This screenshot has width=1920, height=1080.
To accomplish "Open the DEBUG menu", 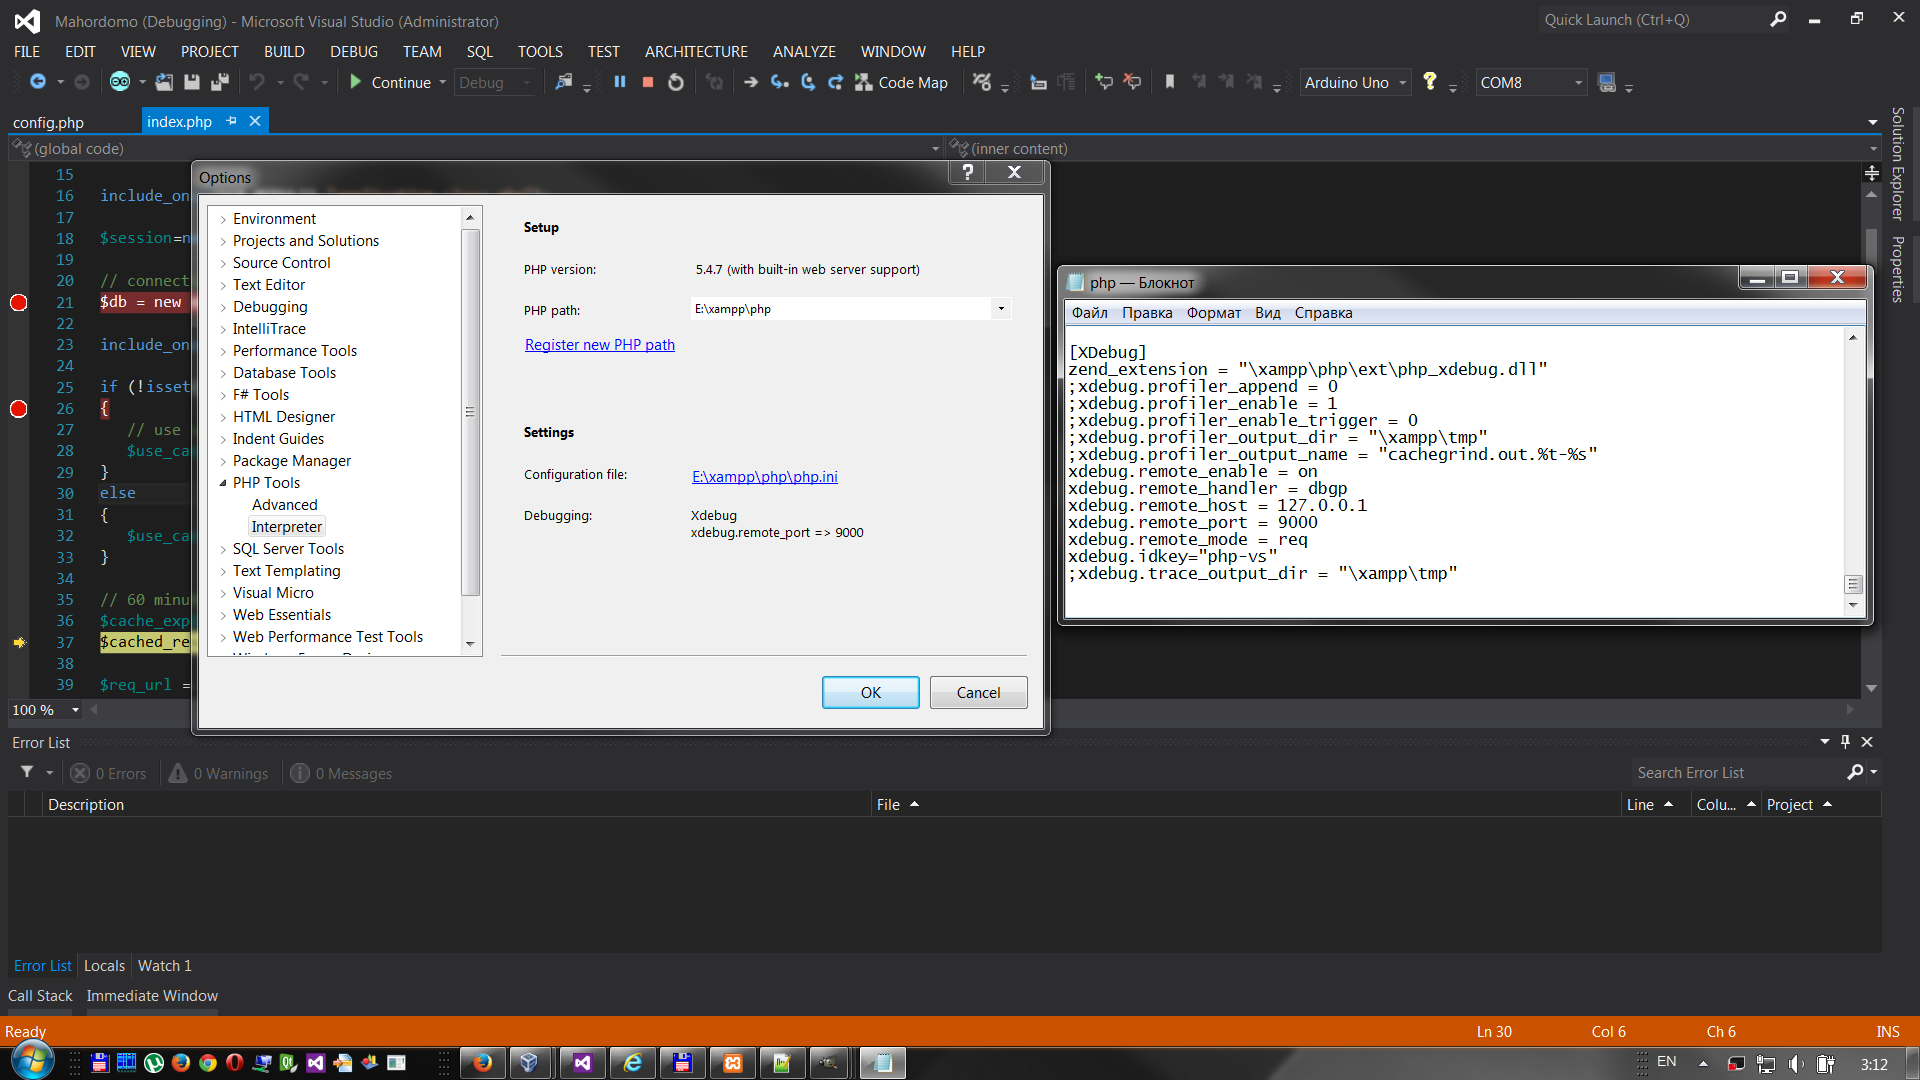I will [x=354, y=51].
